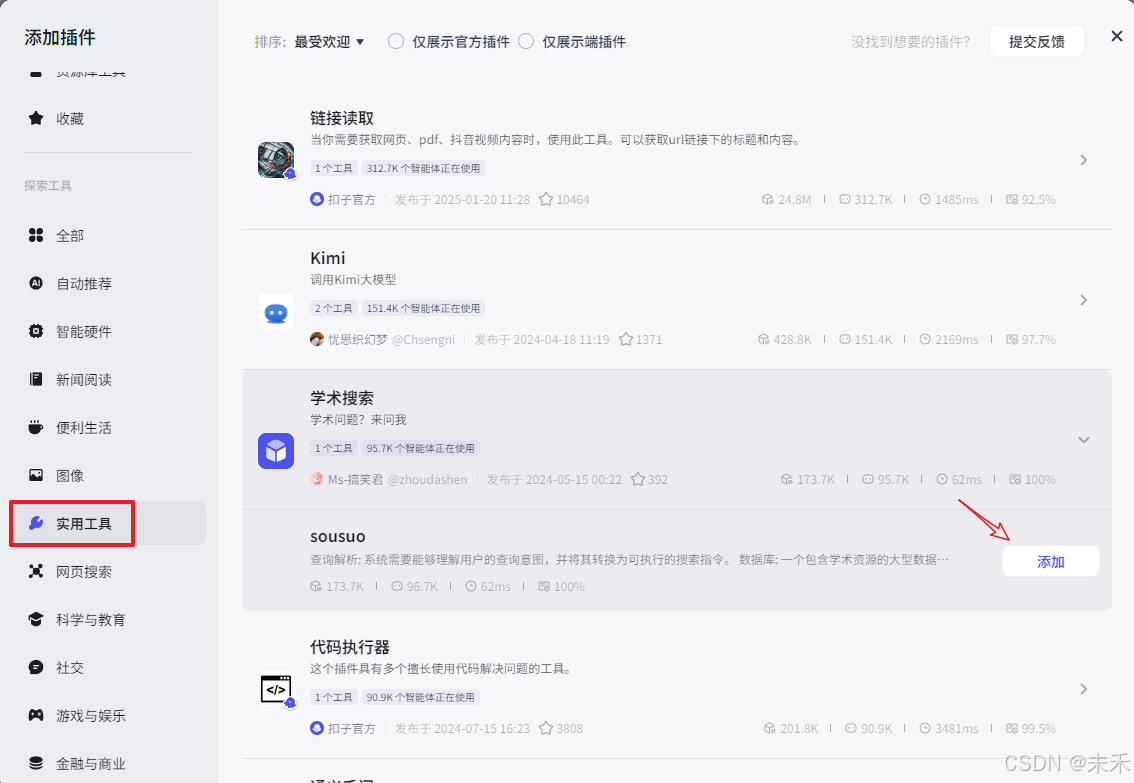The image size is (1134, 783).
Task: Click star icon beside 3808 favorites
Action: click(x=546, y=728)
